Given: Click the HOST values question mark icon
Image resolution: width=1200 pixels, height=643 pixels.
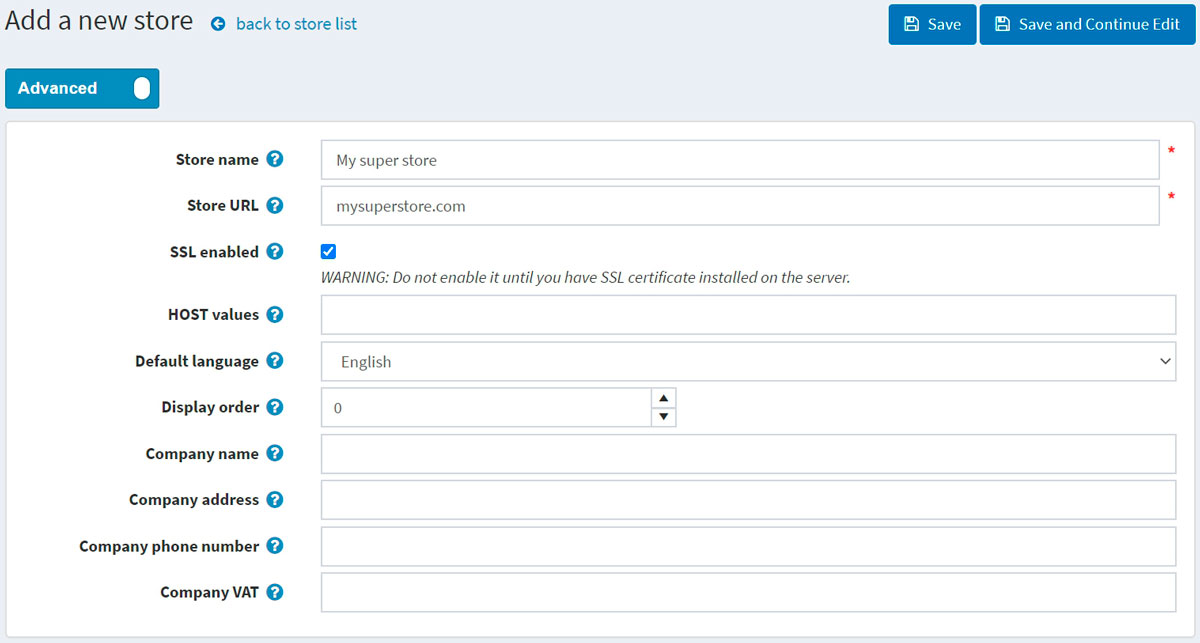Looking at the screenshot, I should tap(275, 315).
